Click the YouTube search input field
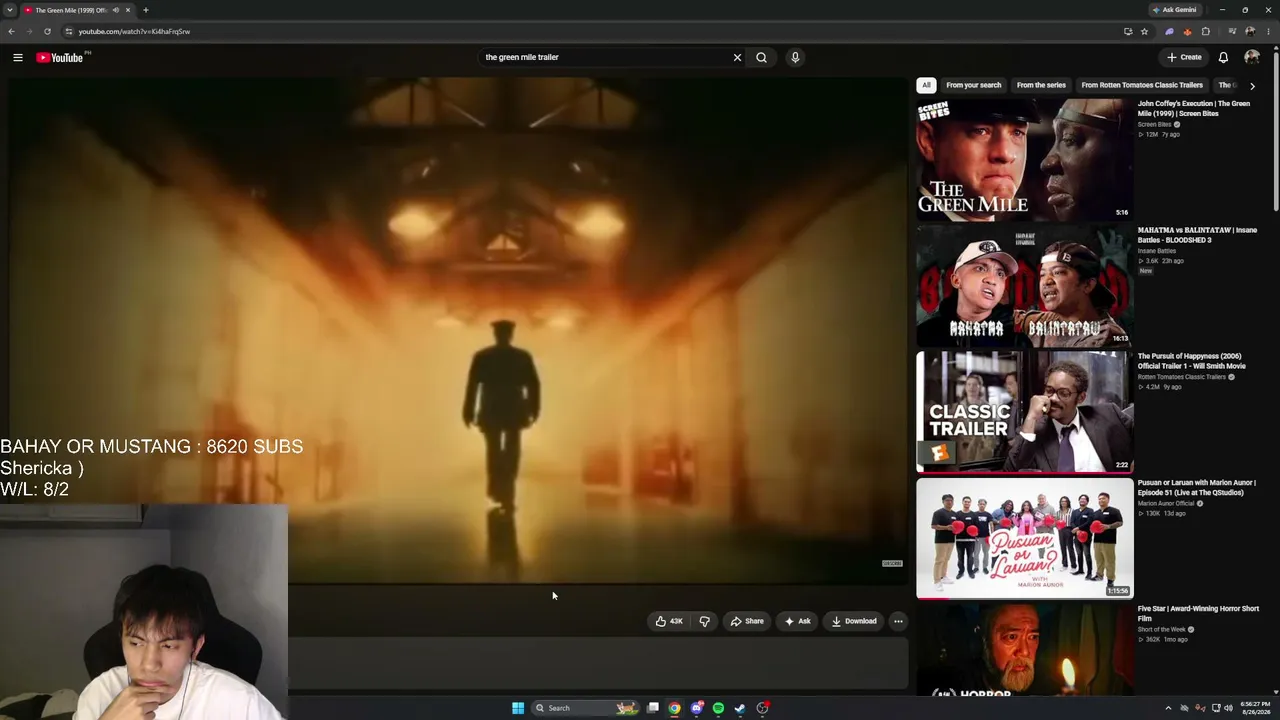This screenshot has height=720, width=1280. coord(605,57)
